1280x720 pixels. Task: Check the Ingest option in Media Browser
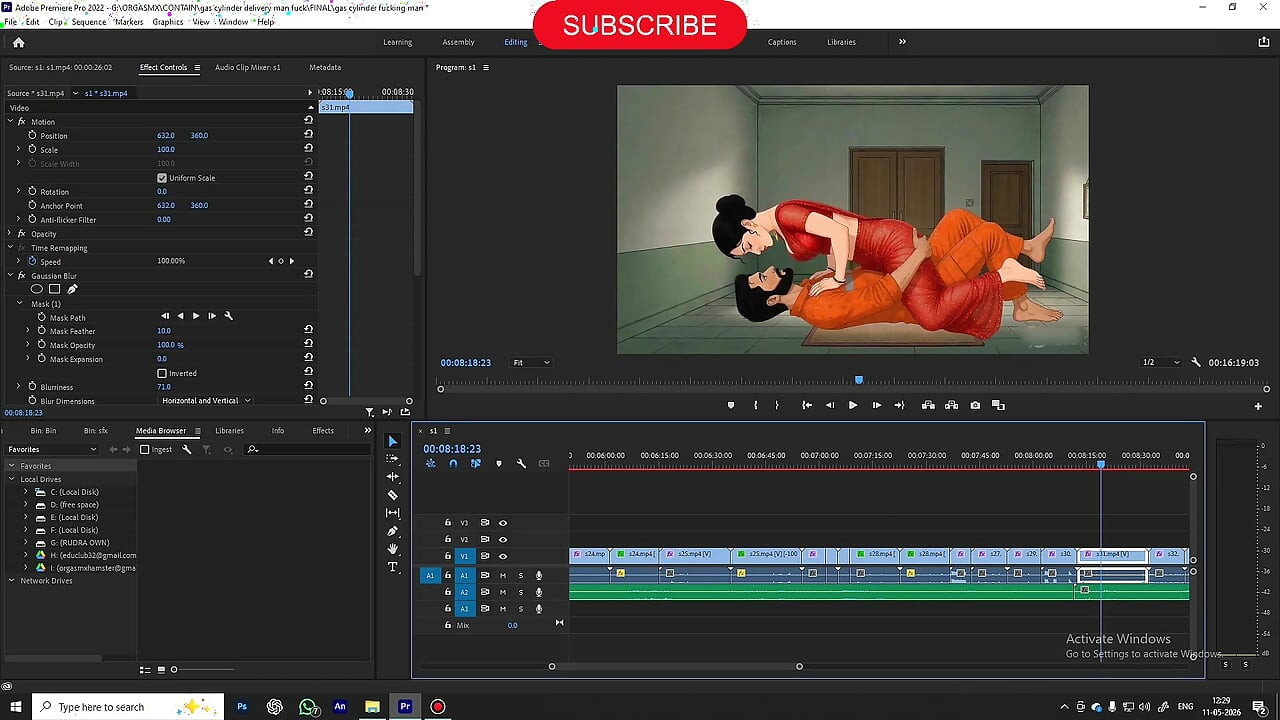(145, 449)
